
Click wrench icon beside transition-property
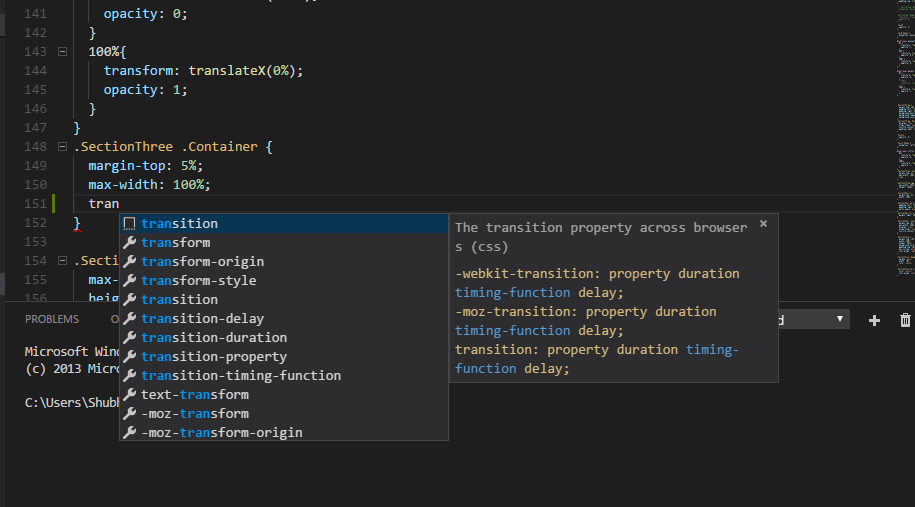point(130,356)
